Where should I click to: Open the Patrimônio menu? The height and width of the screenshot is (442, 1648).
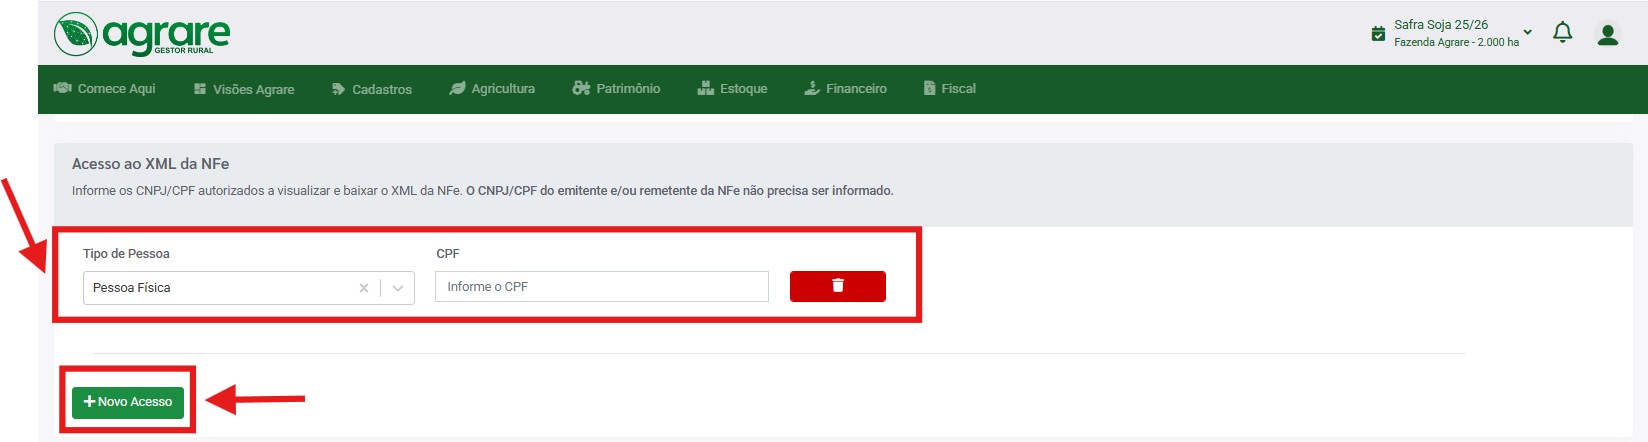pos(616,88)
